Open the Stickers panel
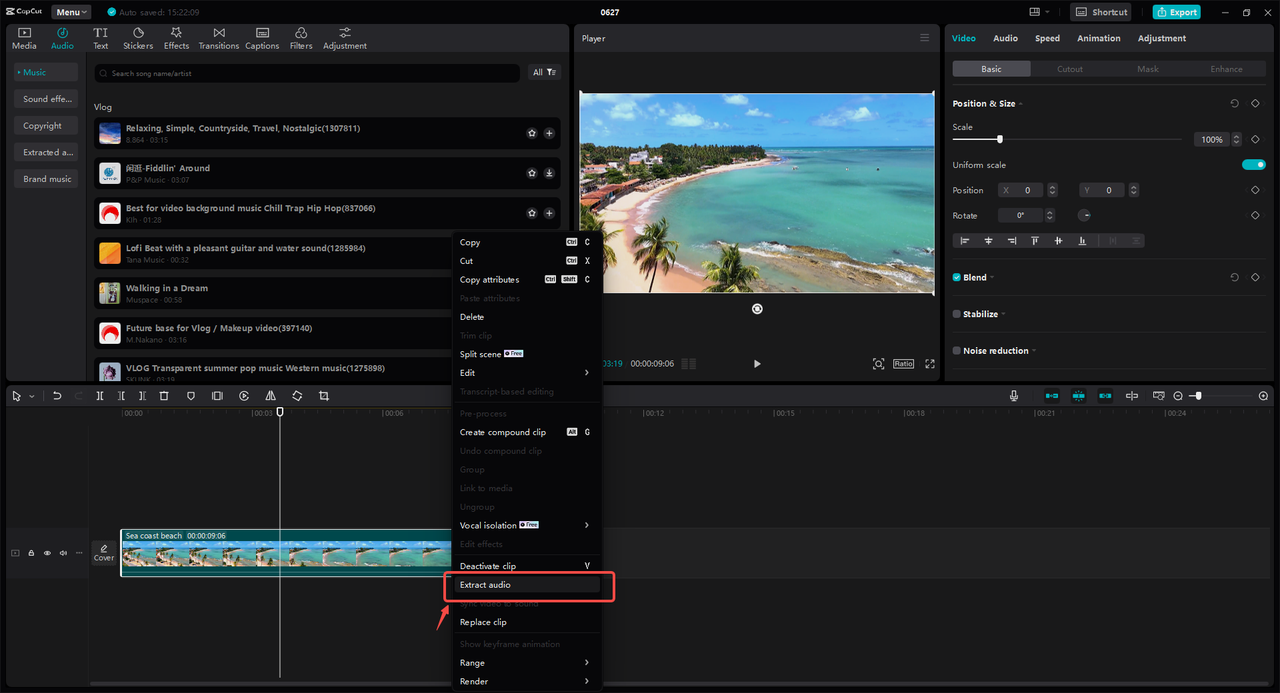1280x693 pixels. [138, 38]
